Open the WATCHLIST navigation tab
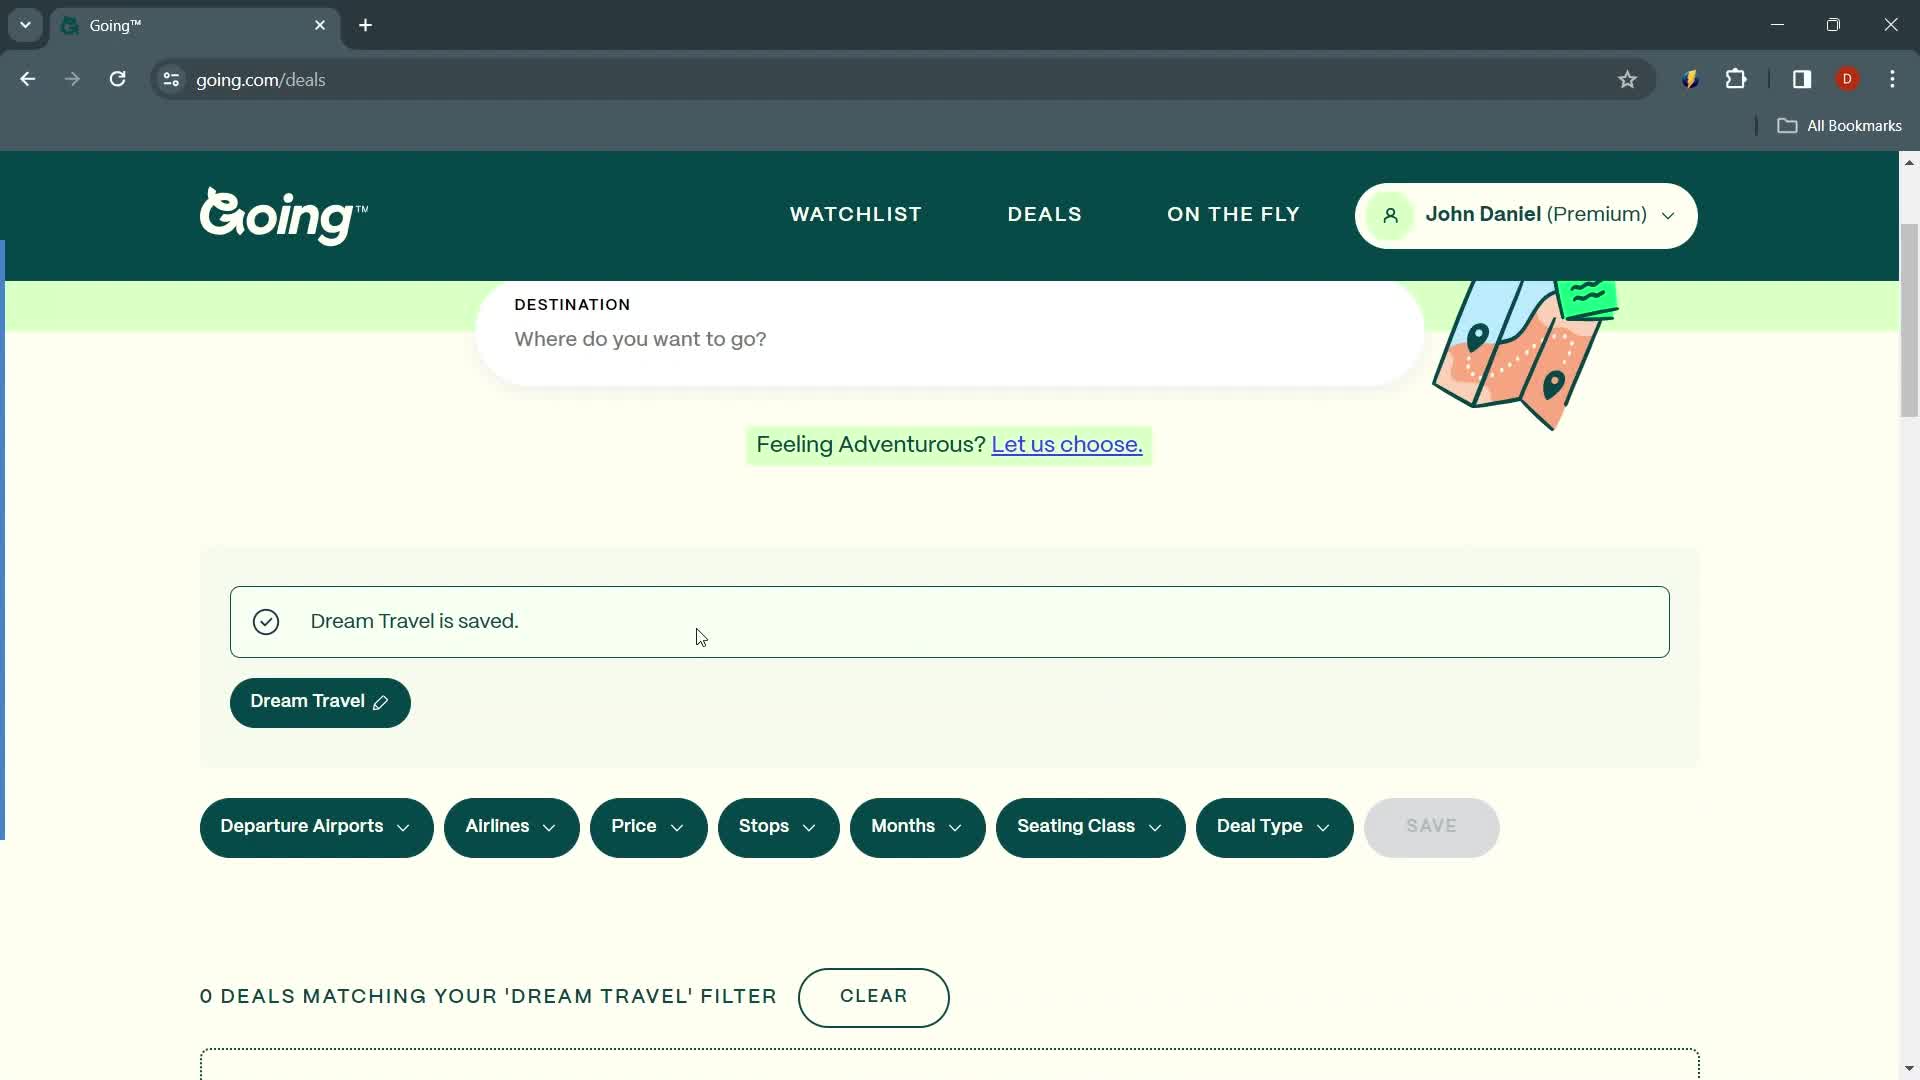The height and width of the screenshot is (1080, 1920). pyautogui.click(x=855, y=214)
